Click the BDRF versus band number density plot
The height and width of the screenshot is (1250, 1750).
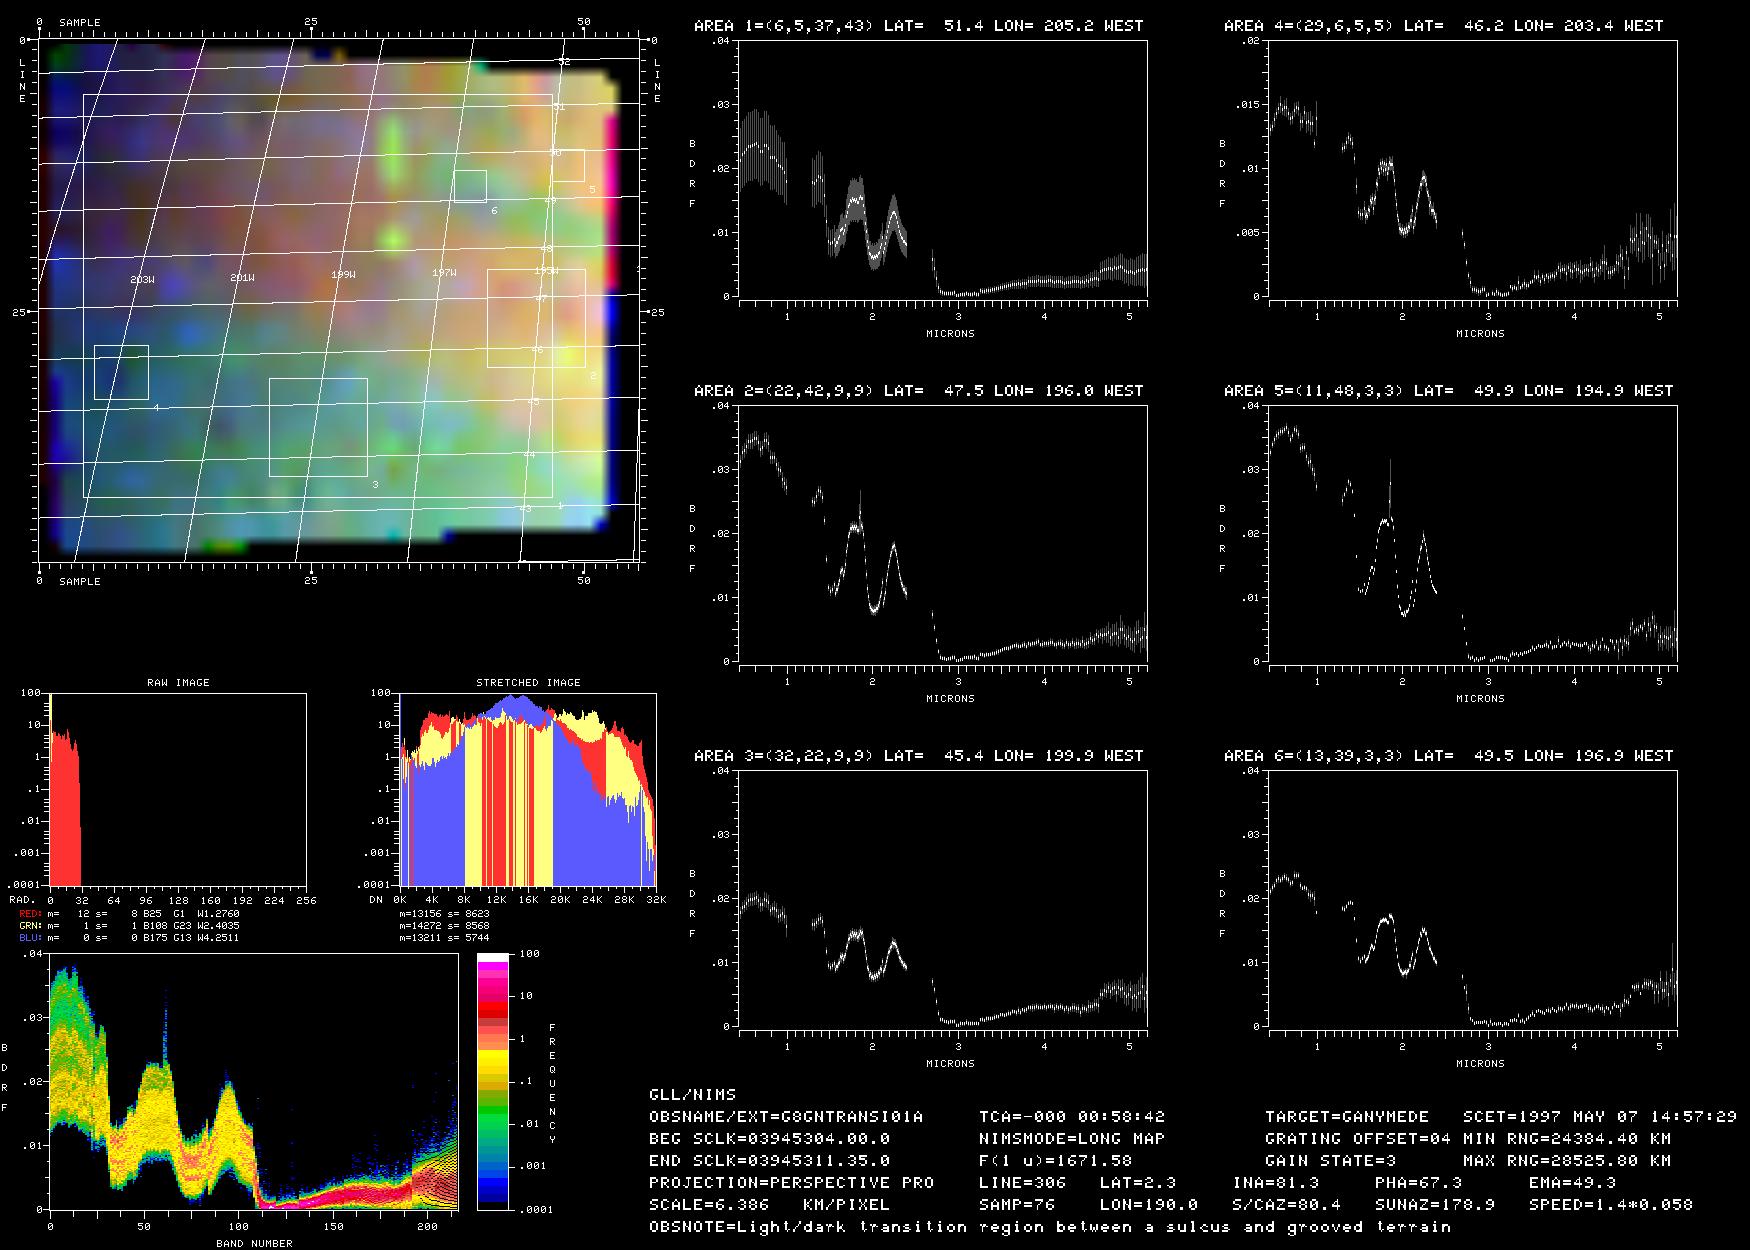(254, 1081)
